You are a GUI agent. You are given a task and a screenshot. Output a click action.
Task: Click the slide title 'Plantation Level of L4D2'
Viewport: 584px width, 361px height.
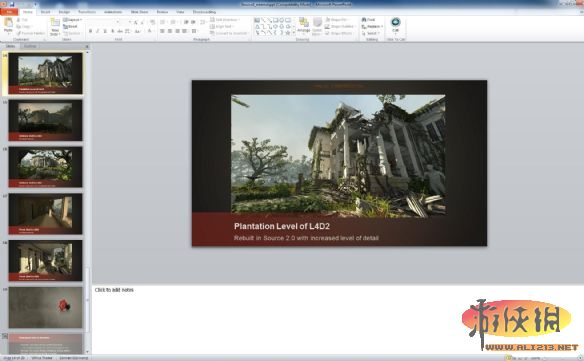point(282,226)
